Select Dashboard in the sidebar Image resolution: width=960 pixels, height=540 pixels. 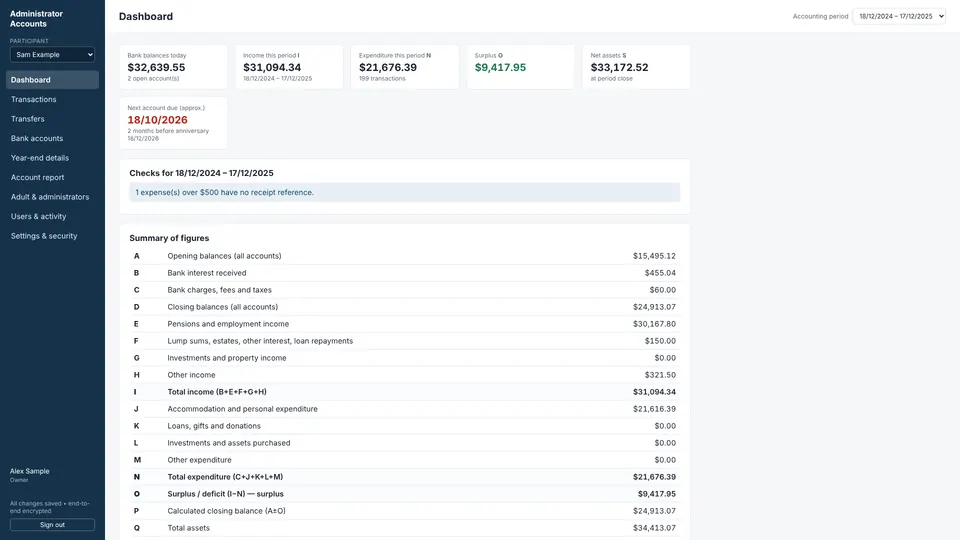(x=52, y=80)
